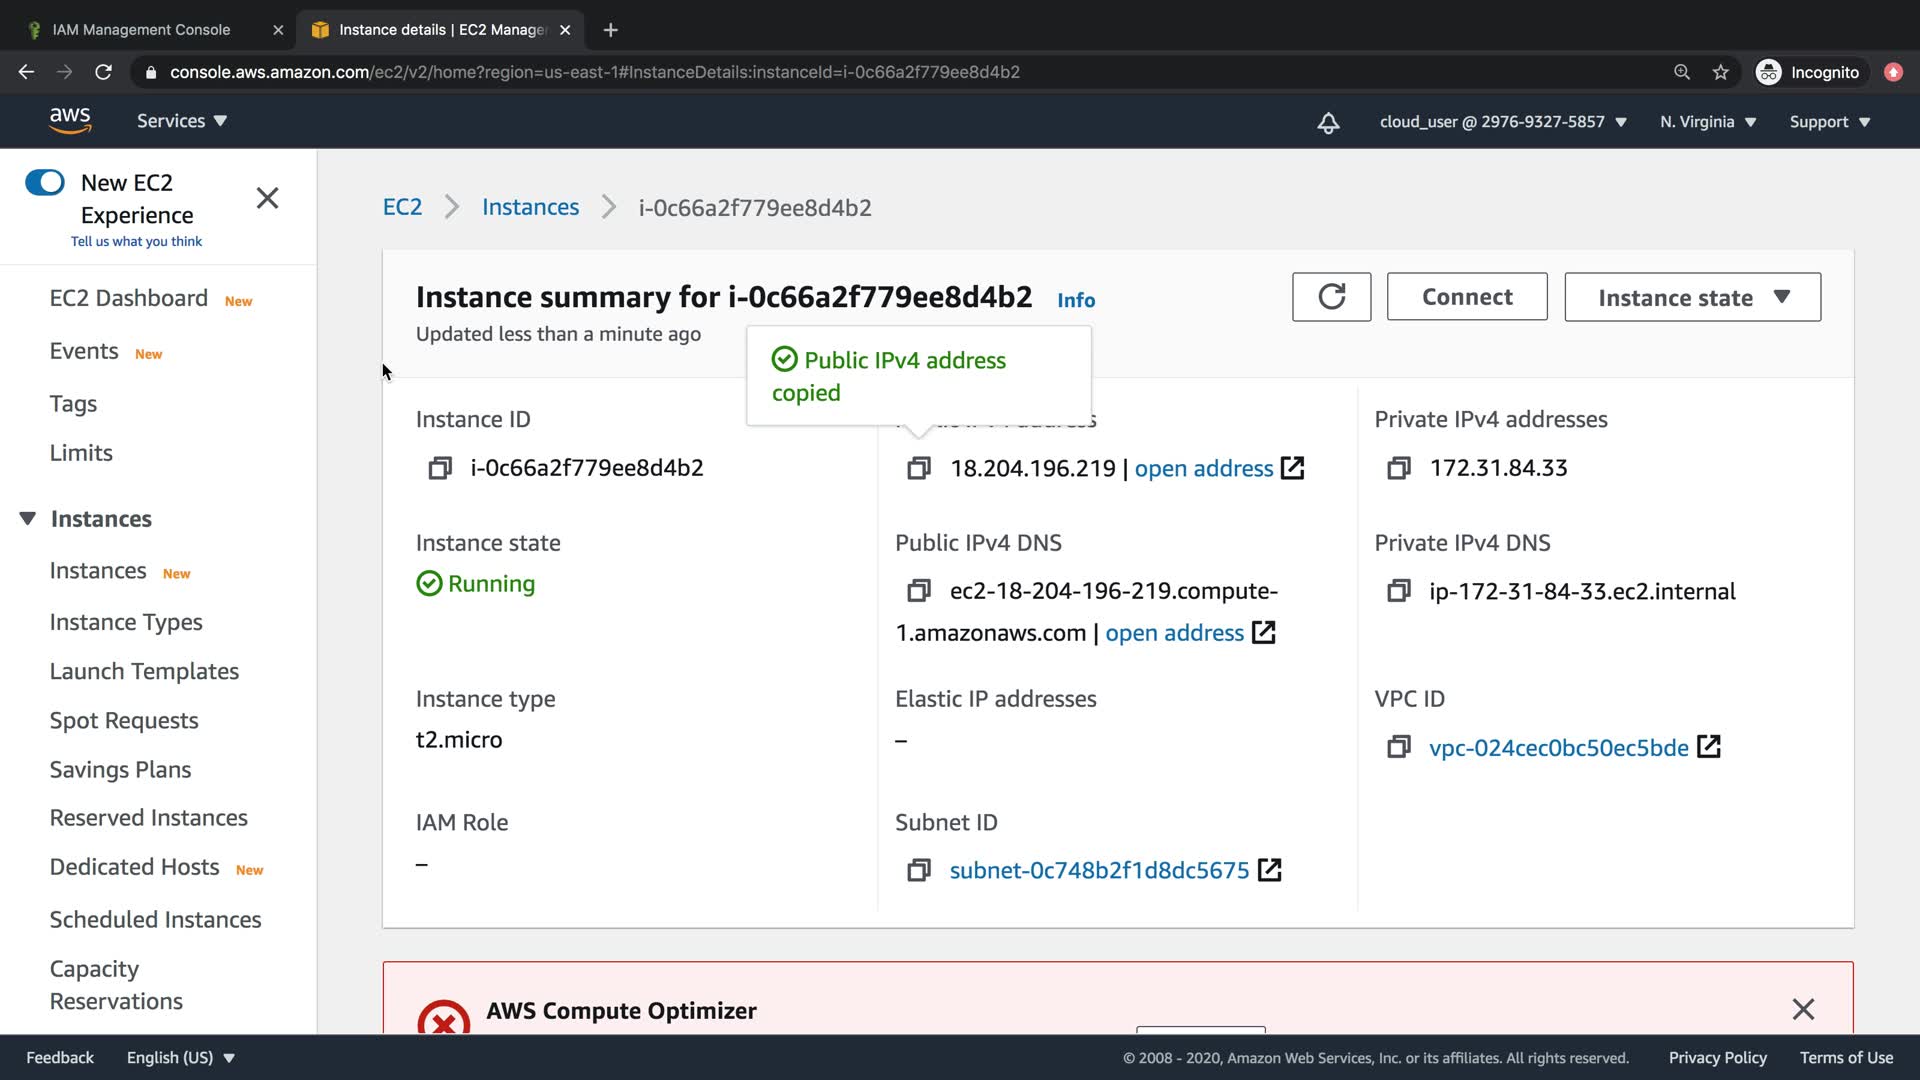Screen dimensions: 1920x1080
Task: Open the AWS notifications bell
Action: (x=1328, y=122)
